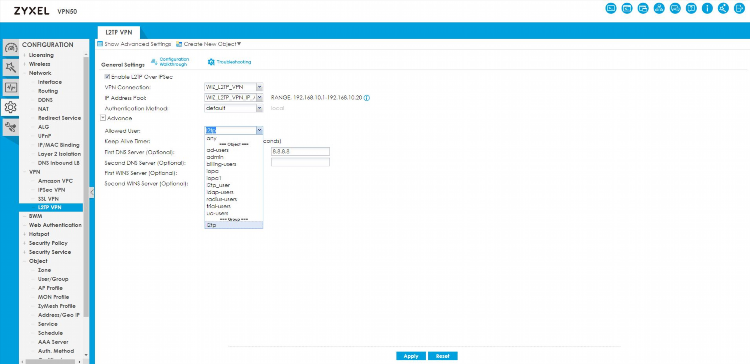Open the help book icon
Screen dimensions: 750x364
[x=691, y=9]
